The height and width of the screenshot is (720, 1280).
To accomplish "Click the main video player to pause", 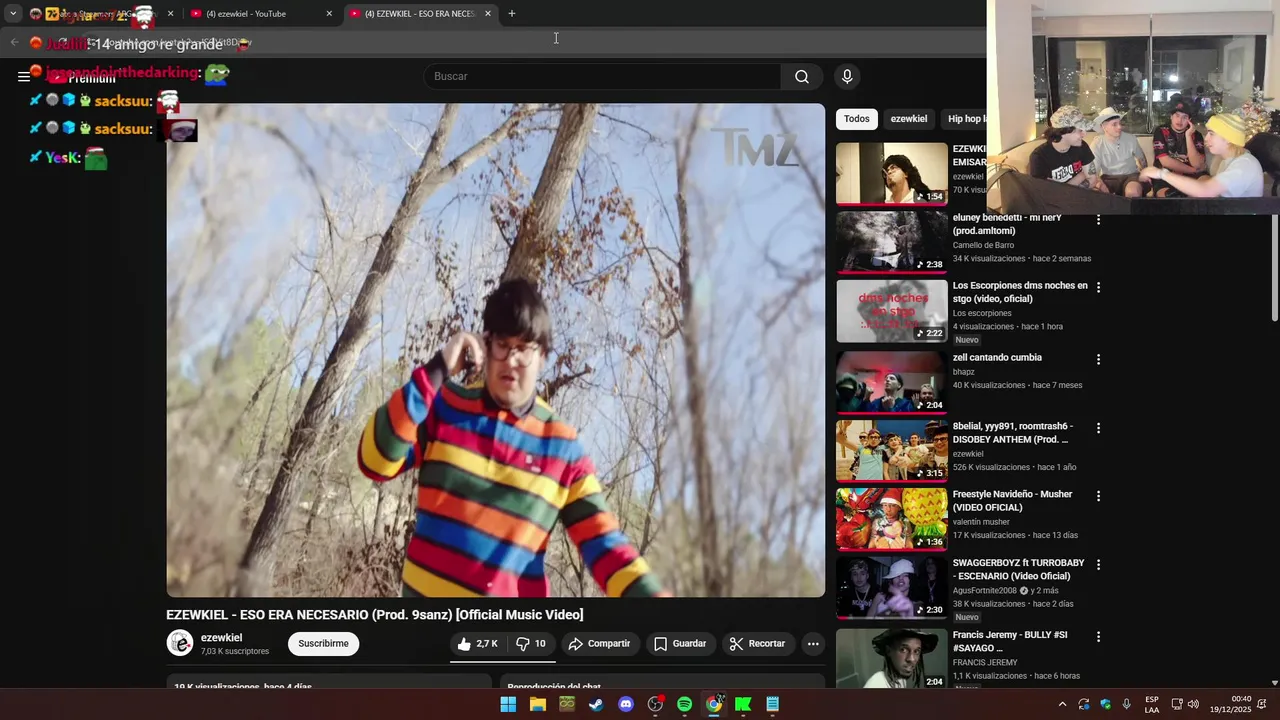I will (x=495, y=350).
